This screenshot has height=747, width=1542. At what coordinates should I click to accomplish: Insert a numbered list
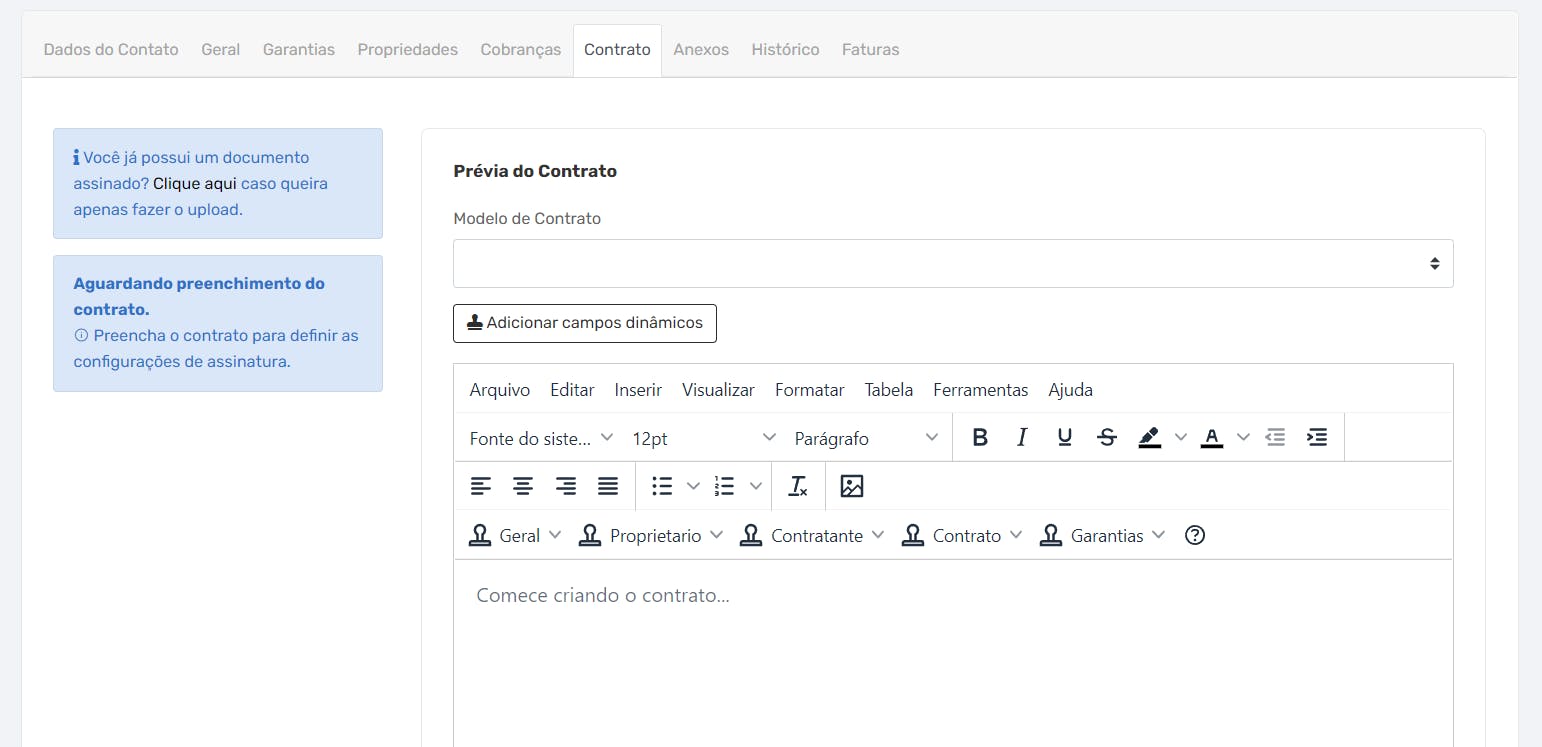coord(725,486)
